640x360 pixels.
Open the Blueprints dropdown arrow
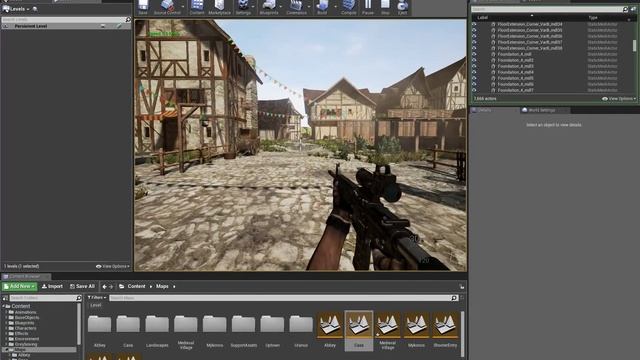click(281, 7)
